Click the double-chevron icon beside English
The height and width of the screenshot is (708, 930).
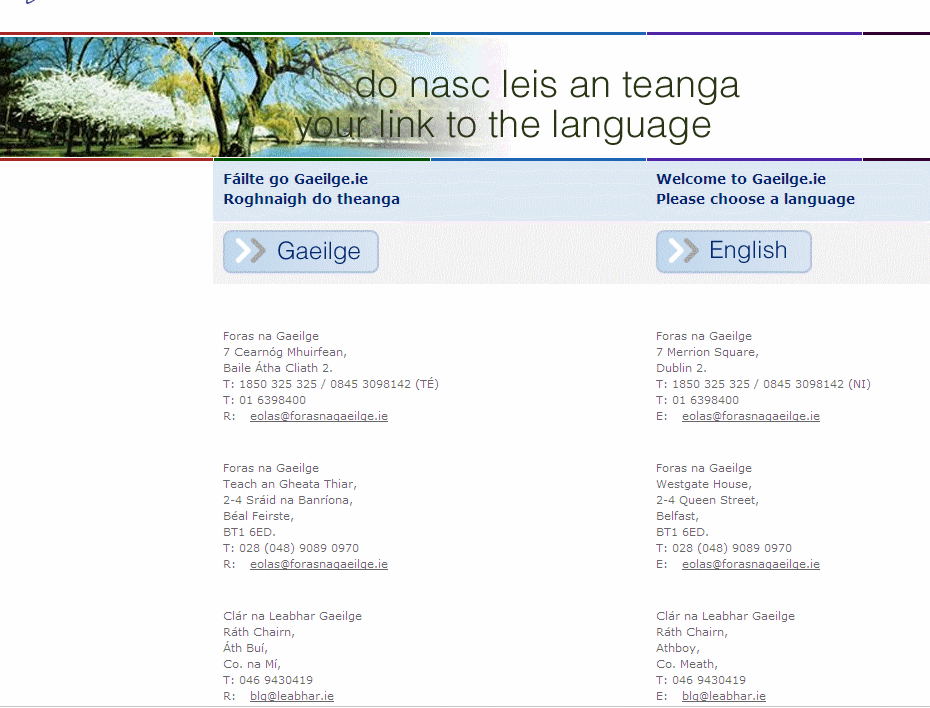tap(683, 251)
